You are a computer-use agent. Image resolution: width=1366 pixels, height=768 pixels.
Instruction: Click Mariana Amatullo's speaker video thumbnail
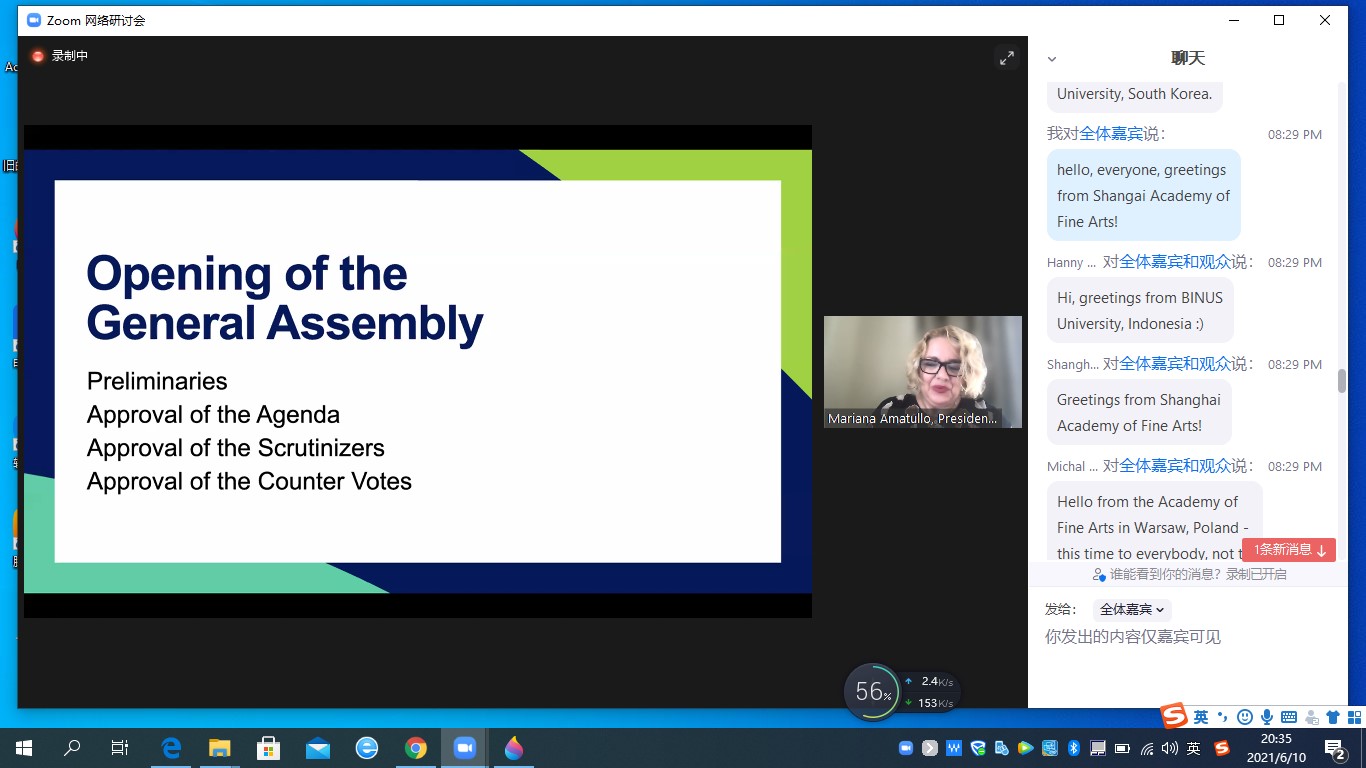click(x=922, y=371)
